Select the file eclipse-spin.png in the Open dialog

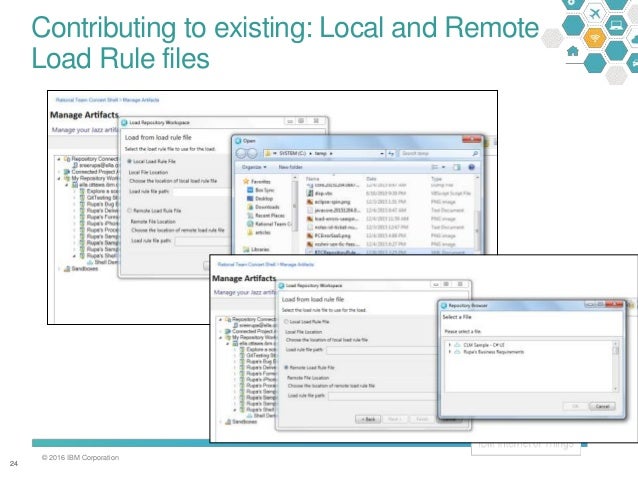click(328, 202)
